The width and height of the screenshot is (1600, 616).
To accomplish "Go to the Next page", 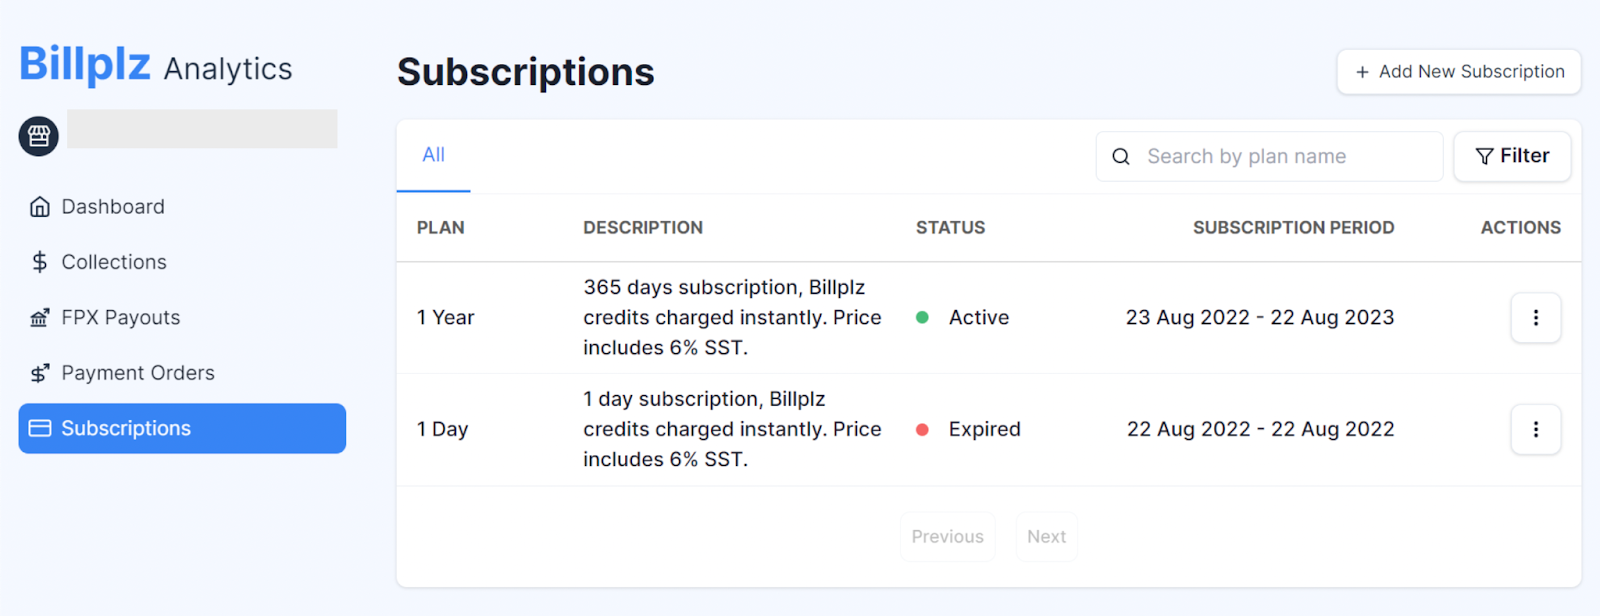I will coord(1046,537).
